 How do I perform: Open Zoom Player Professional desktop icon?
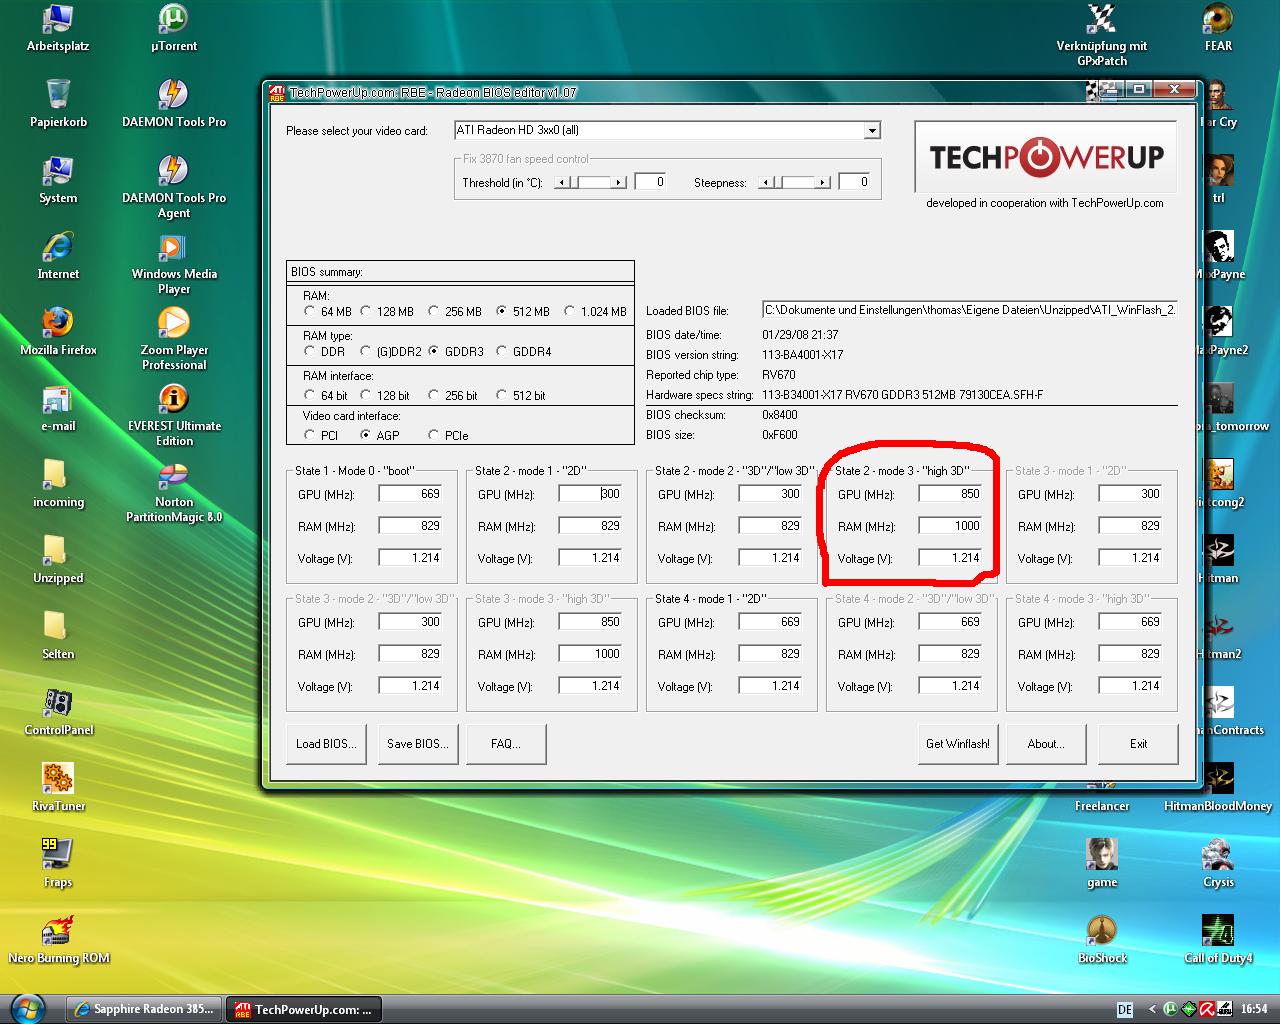(174, 339)
